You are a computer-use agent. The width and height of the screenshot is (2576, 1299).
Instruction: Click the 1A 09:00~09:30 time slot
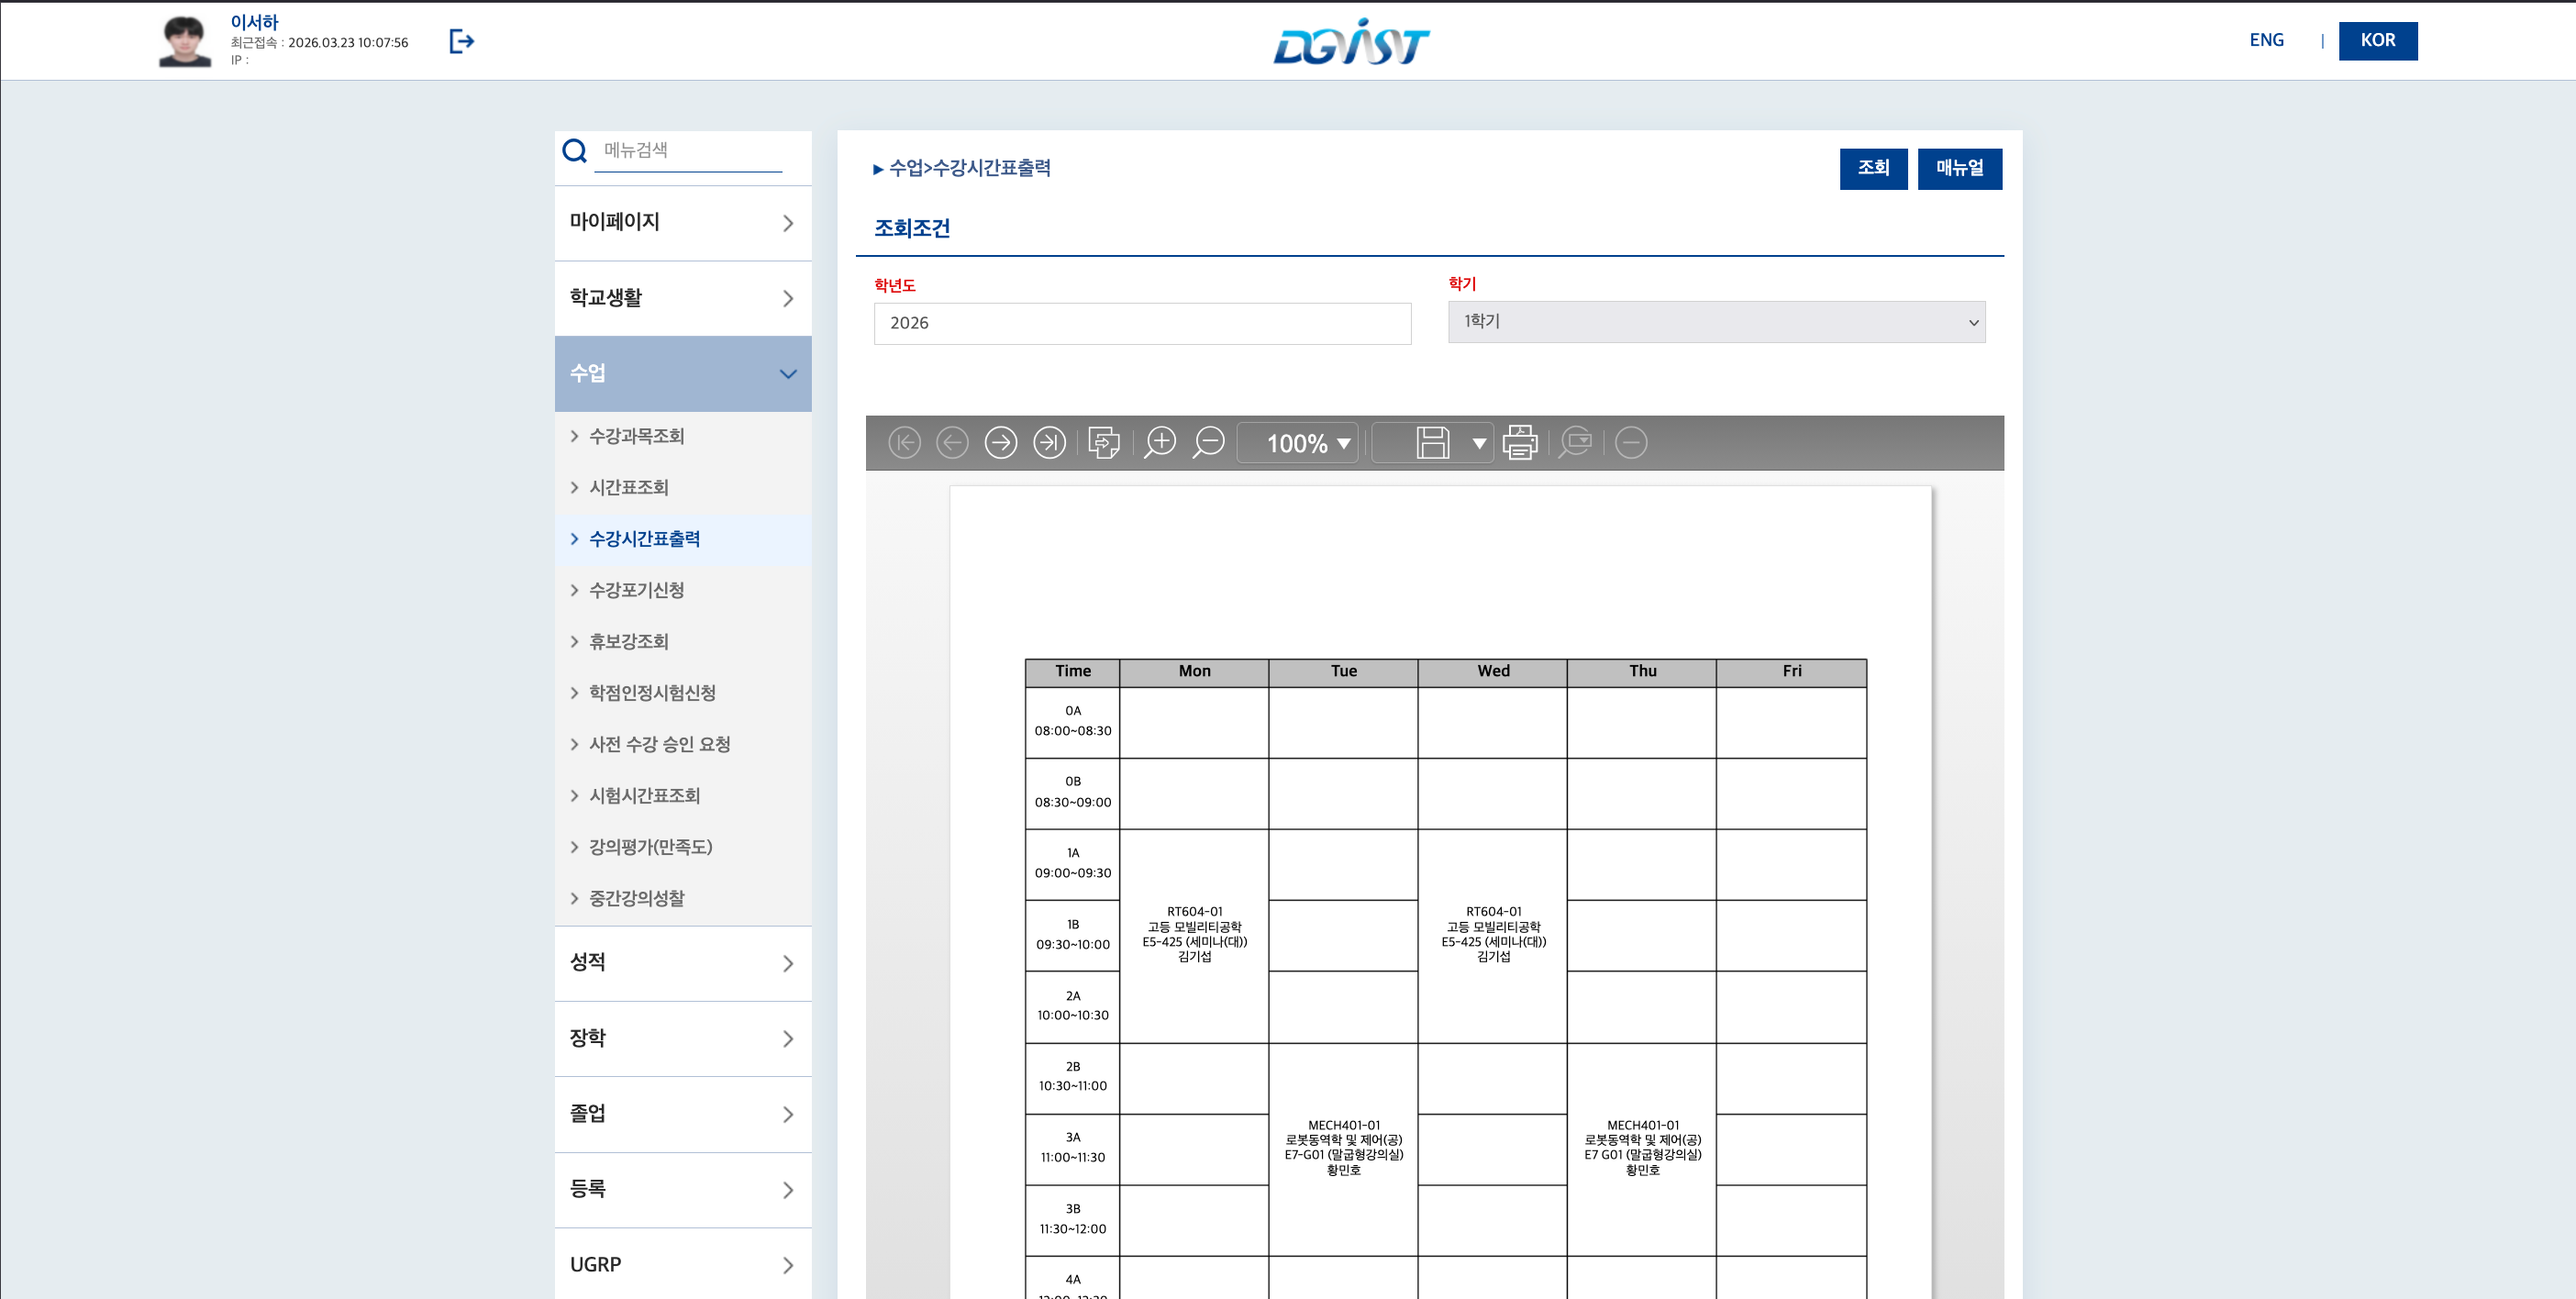pos(1072,864)
